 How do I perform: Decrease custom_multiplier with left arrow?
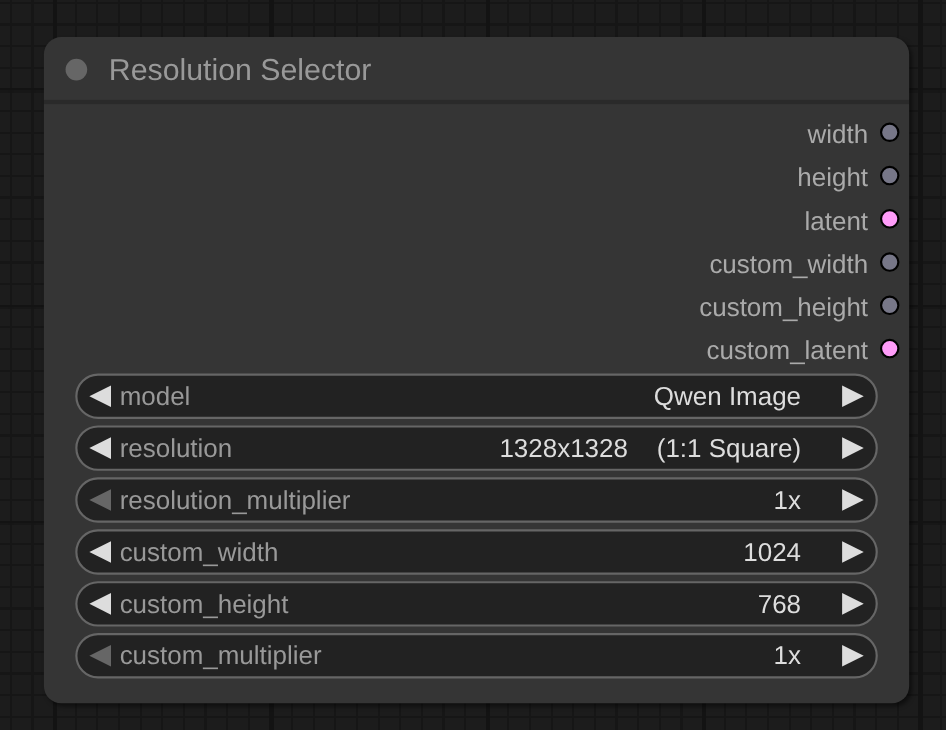click(100, 656)
